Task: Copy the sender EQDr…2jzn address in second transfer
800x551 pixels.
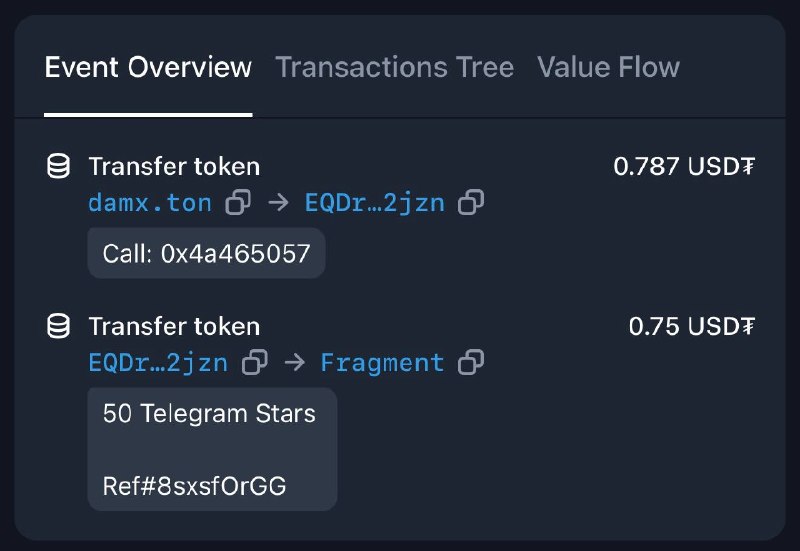Action: click(255, 363)
